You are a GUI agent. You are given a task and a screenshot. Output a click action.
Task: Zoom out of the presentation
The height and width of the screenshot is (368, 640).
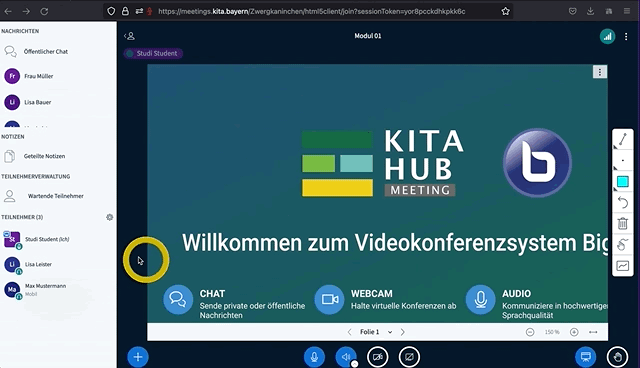click(x=530, y=332)
